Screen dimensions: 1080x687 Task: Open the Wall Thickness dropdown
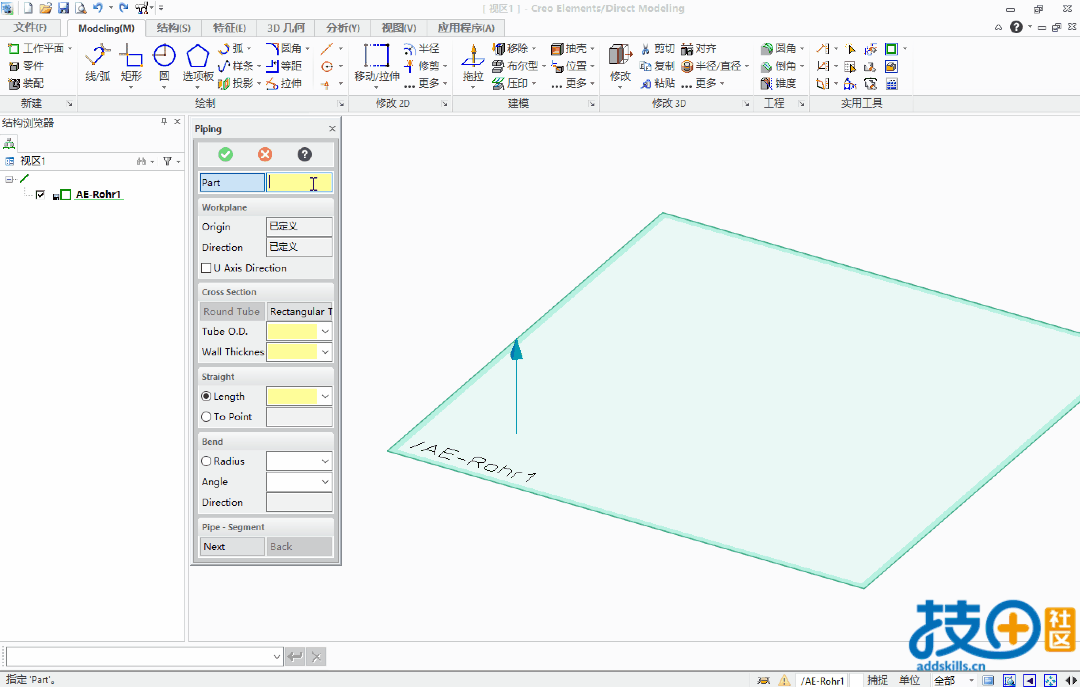pos(325,351)
